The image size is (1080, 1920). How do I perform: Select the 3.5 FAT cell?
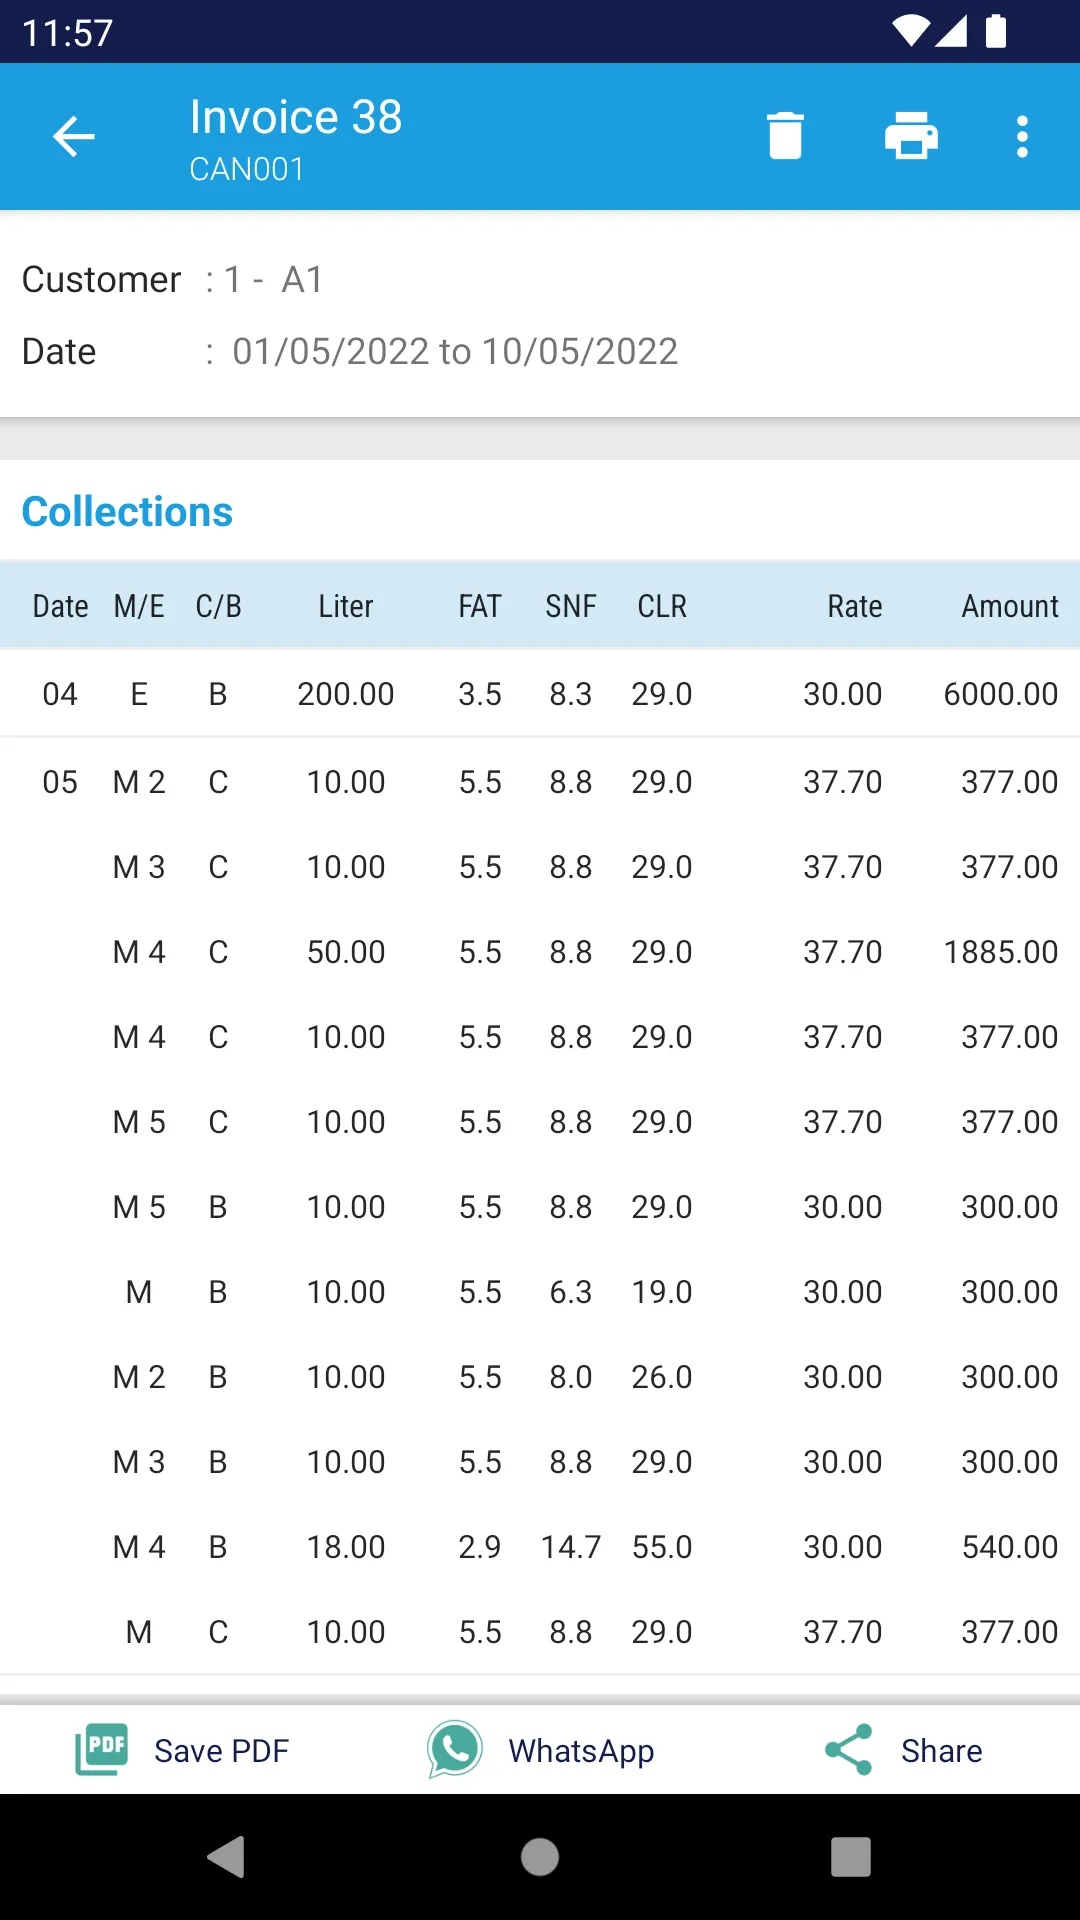click(480, 694)
